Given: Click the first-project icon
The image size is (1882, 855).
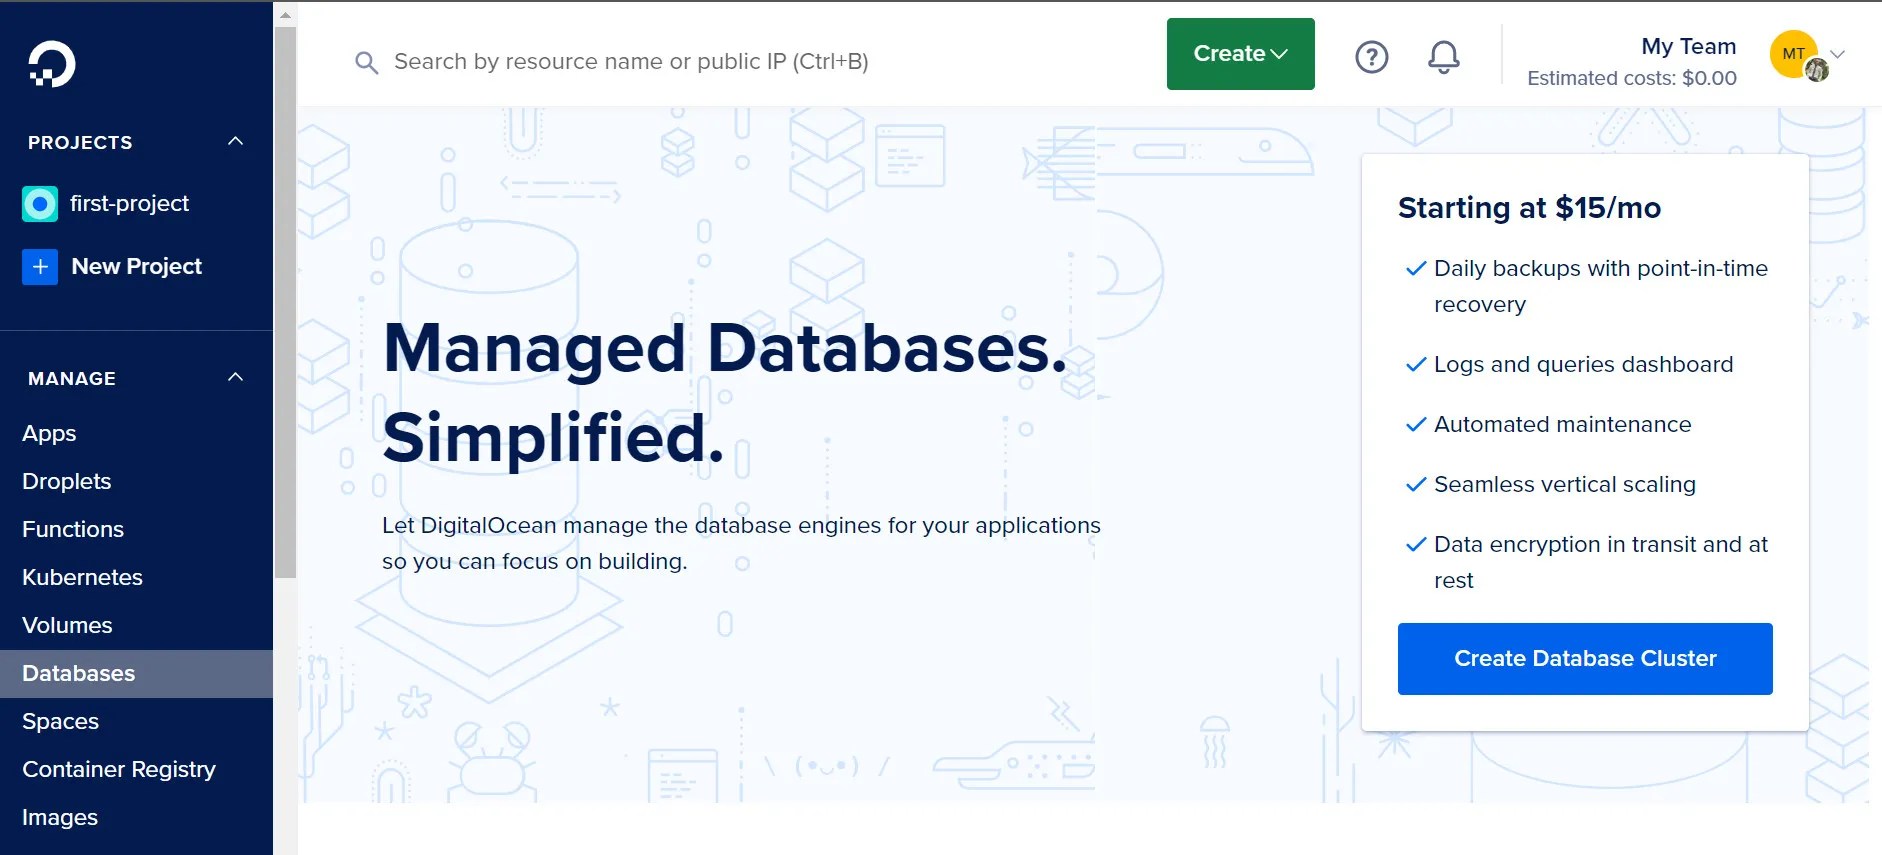Looking at the screenshot, I should pyautogui.click(x=40, y=204).
